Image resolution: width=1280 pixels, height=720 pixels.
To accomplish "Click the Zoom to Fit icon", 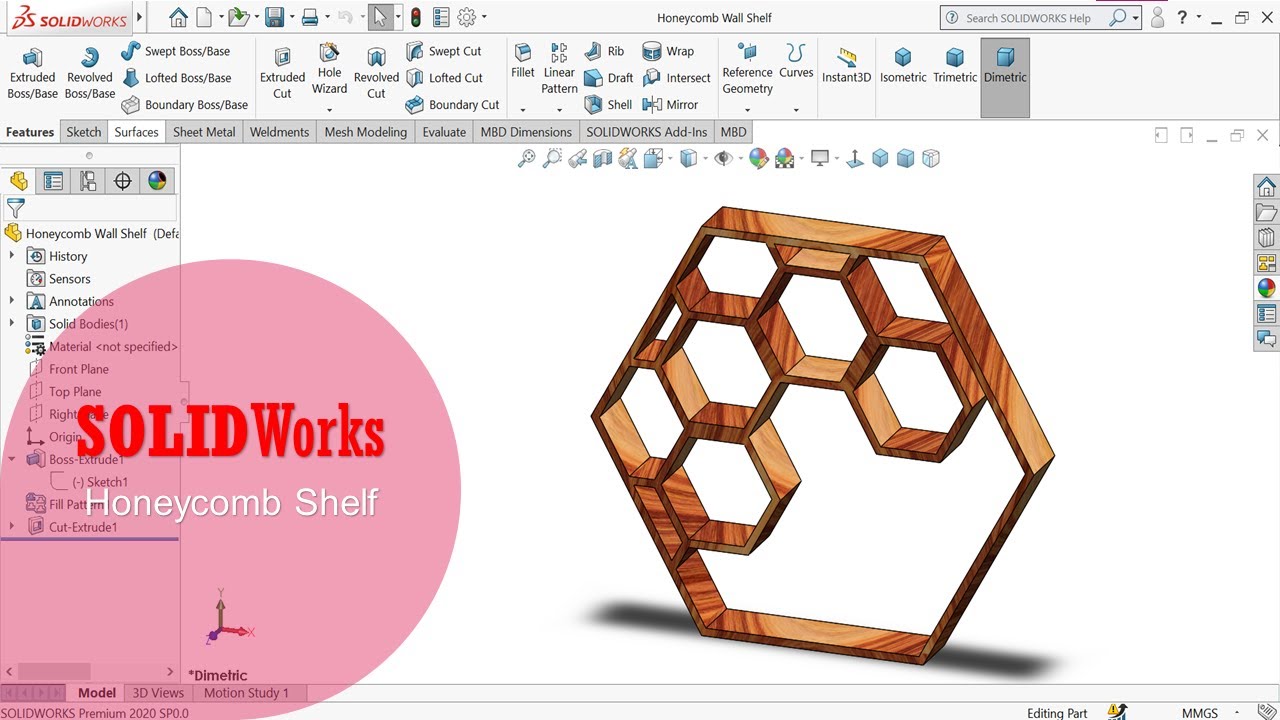I will pyautogui.click(x=526, y=158).
